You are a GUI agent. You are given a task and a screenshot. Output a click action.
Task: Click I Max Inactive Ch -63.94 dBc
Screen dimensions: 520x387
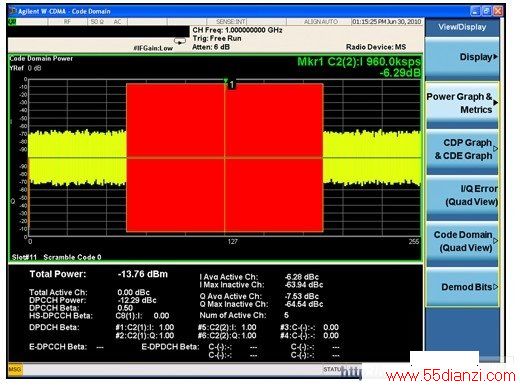304,285
